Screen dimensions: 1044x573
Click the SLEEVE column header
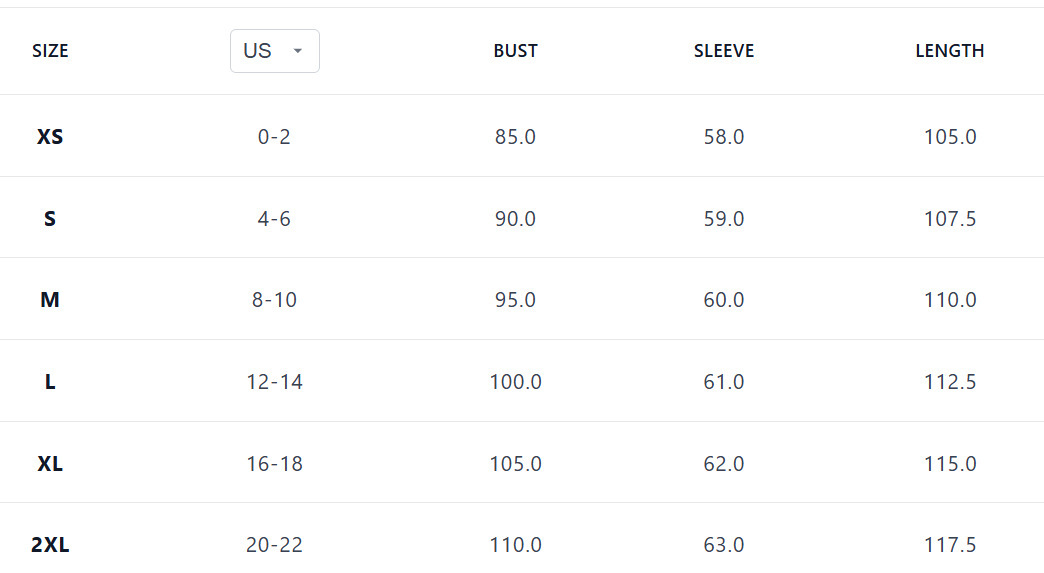click(724, 51)
